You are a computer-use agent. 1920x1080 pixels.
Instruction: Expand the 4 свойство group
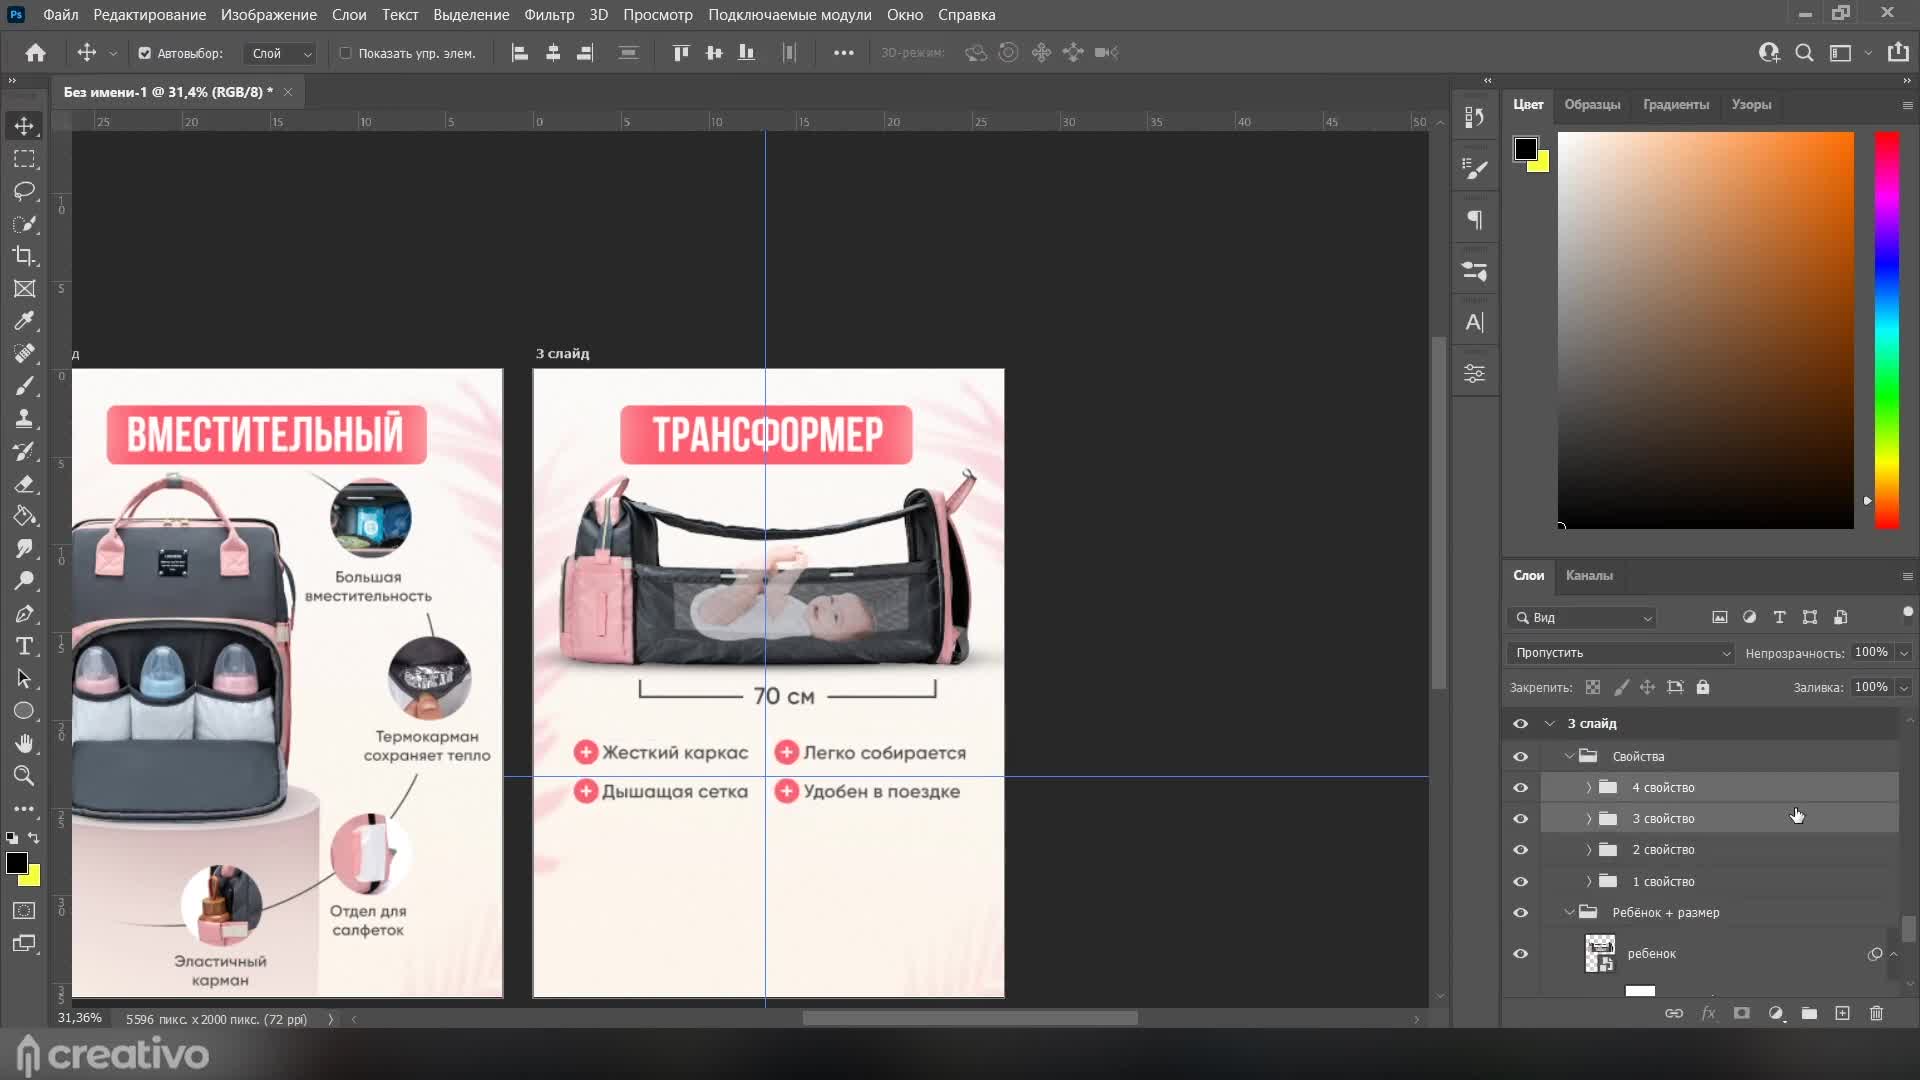point(1588,788)
